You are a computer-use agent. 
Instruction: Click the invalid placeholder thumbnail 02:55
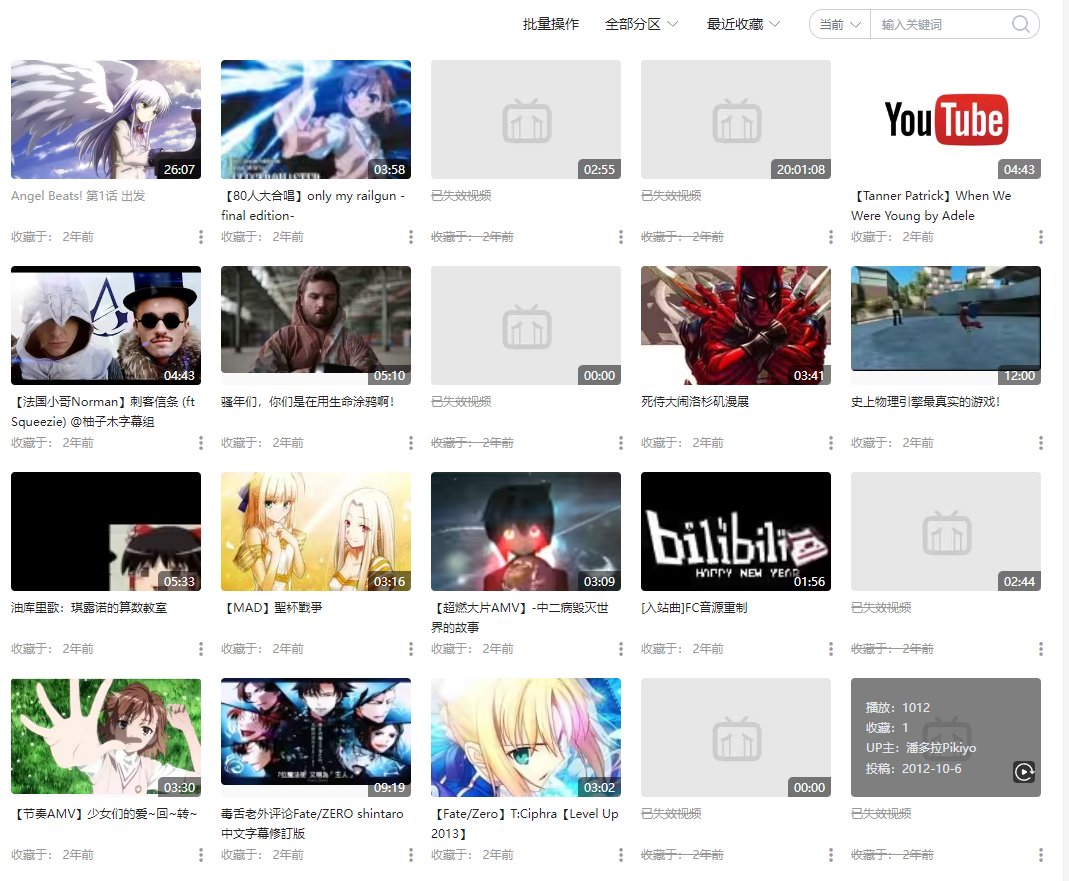click(x=526, y=119)
